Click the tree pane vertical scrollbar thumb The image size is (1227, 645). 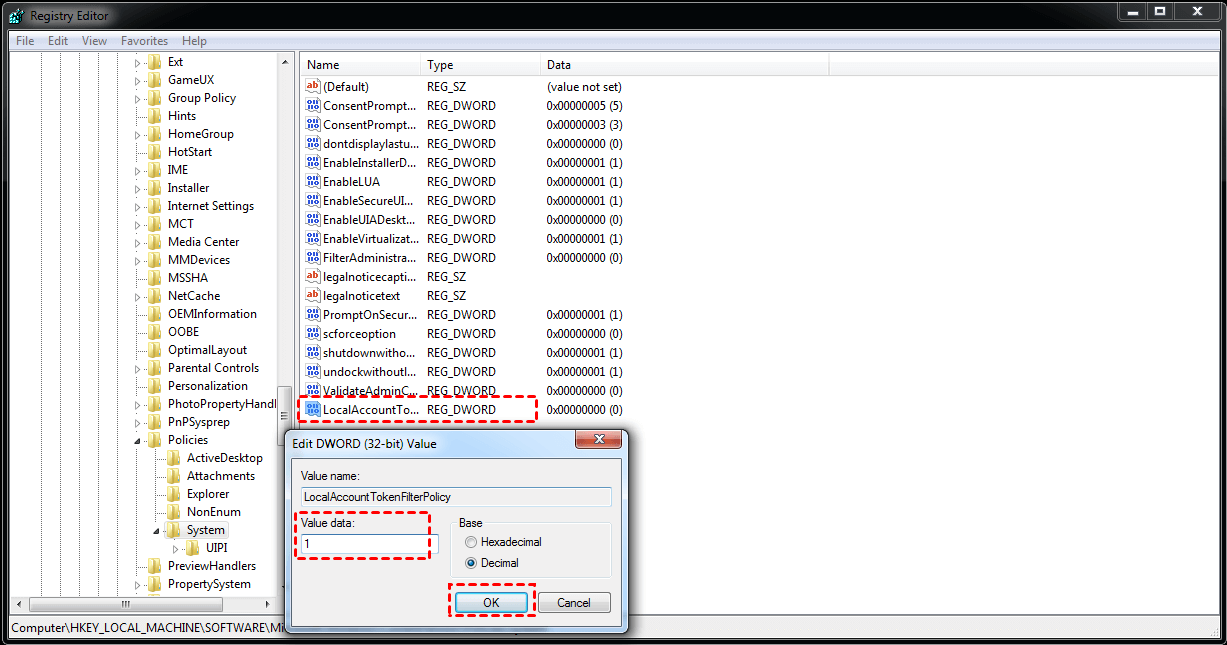(x=285, y=414)
